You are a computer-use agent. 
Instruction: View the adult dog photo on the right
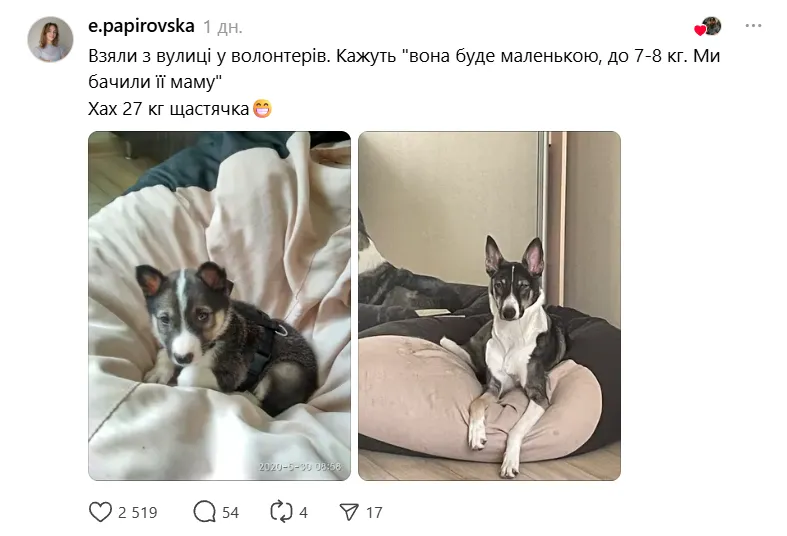pos(489,306)
